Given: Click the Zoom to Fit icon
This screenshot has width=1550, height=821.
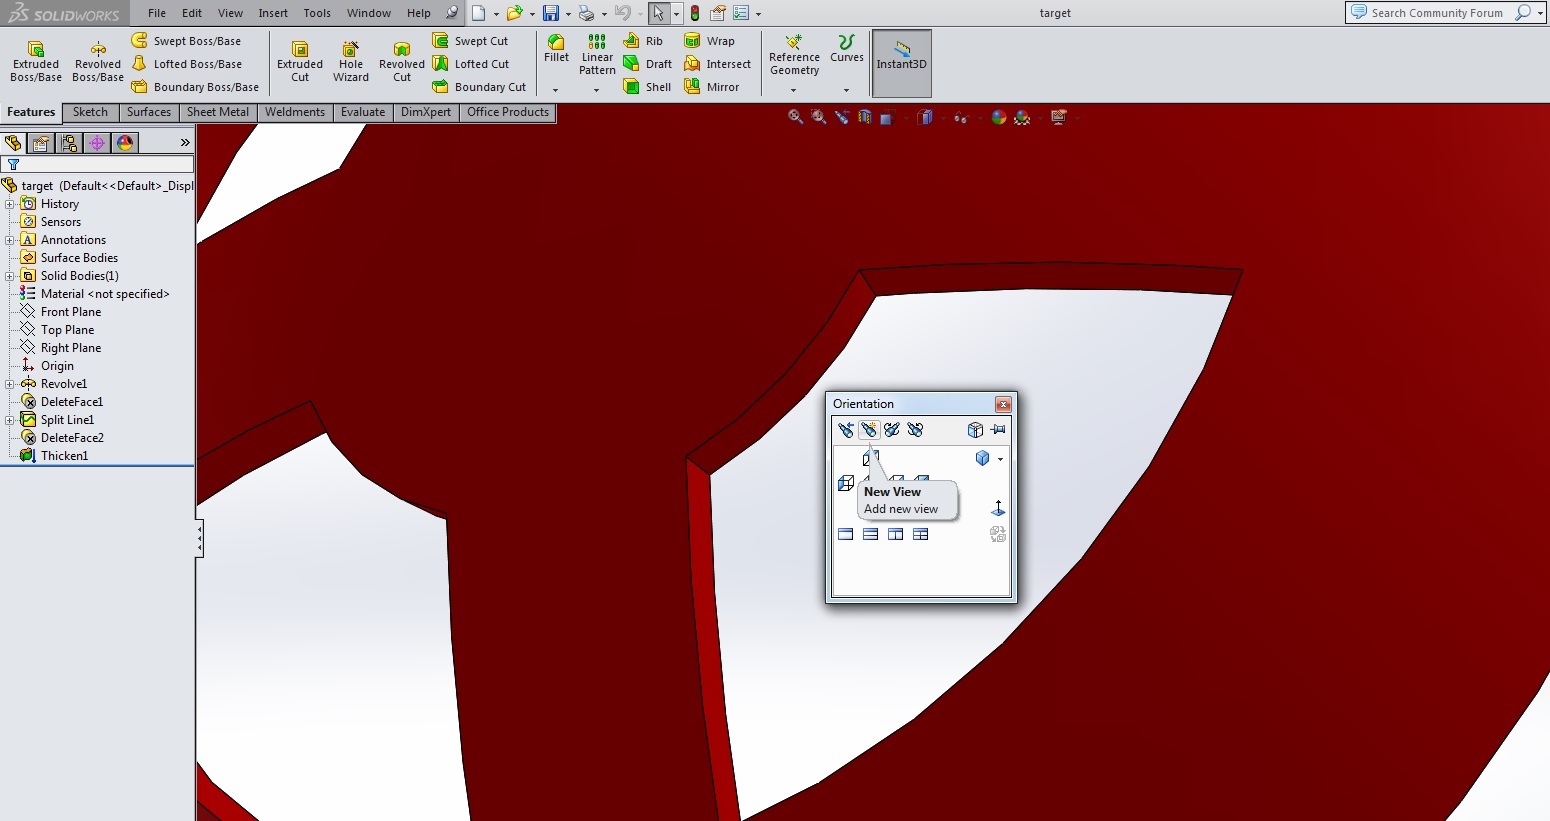Looking at the screenshot, I should coord(795,117).
